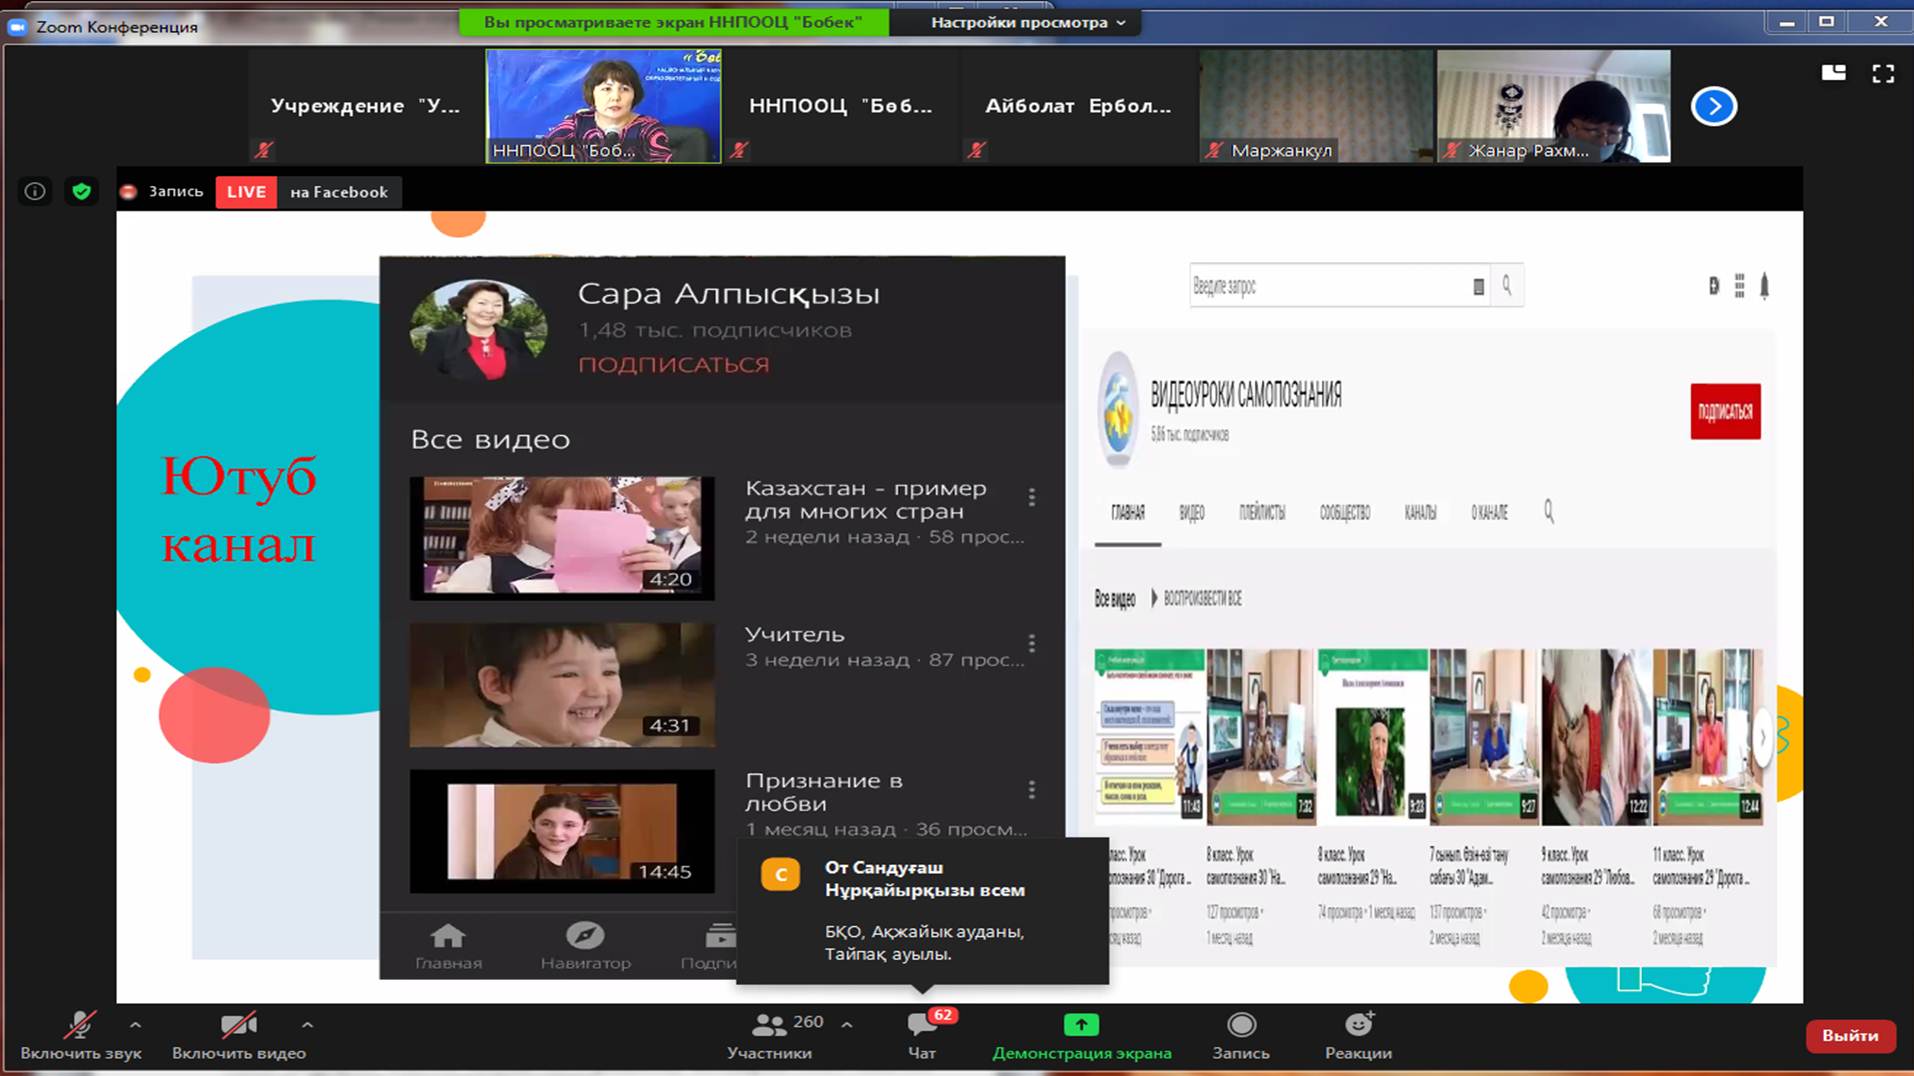
Task: Select the Маржанкул participant tile
Action: (x=1316, y=106)
